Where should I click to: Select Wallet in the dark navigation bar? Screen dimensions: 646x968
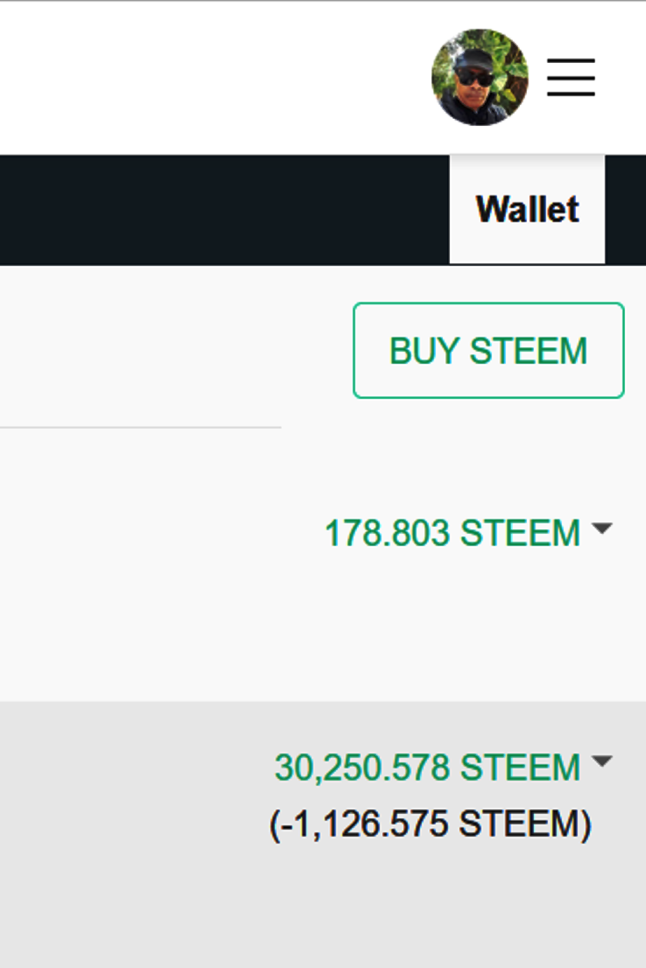pyautogui.click(x=527, y=209)
